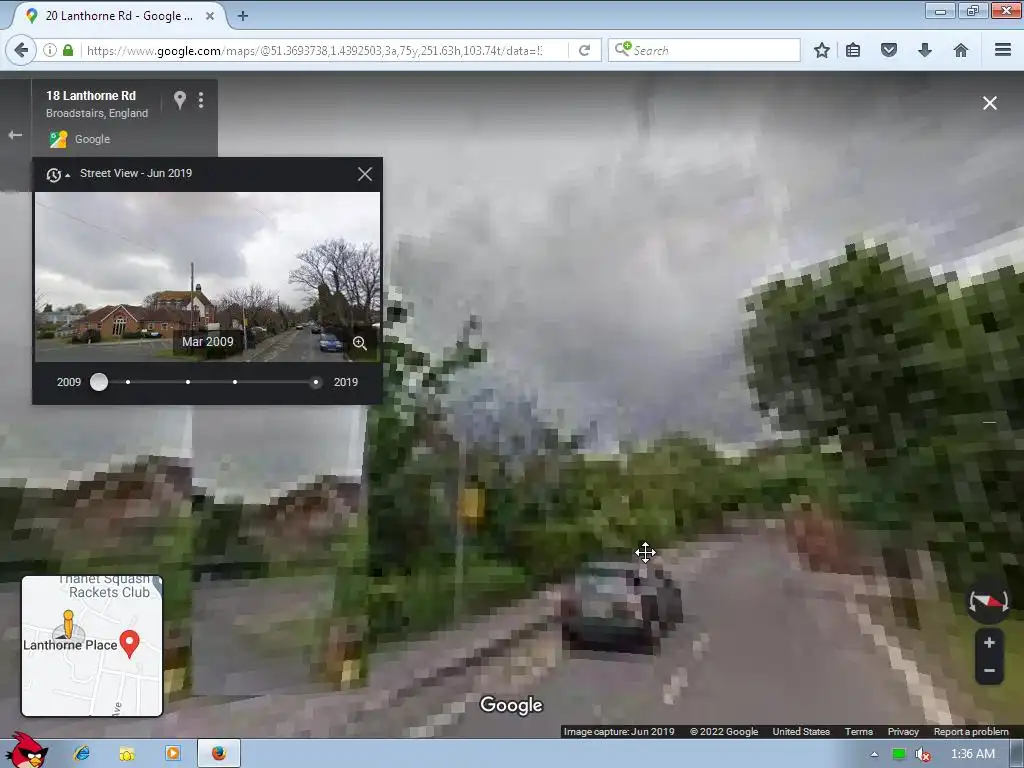Click the Pegman on the minimap
Screen dimensions: 1024x768
(68, 624)
